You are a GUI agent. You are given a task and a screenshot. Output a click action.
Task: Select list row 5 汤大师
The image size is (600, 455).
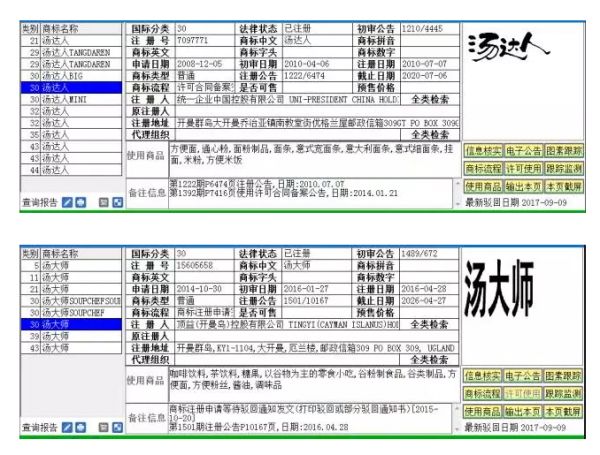[x=72, y=266]
